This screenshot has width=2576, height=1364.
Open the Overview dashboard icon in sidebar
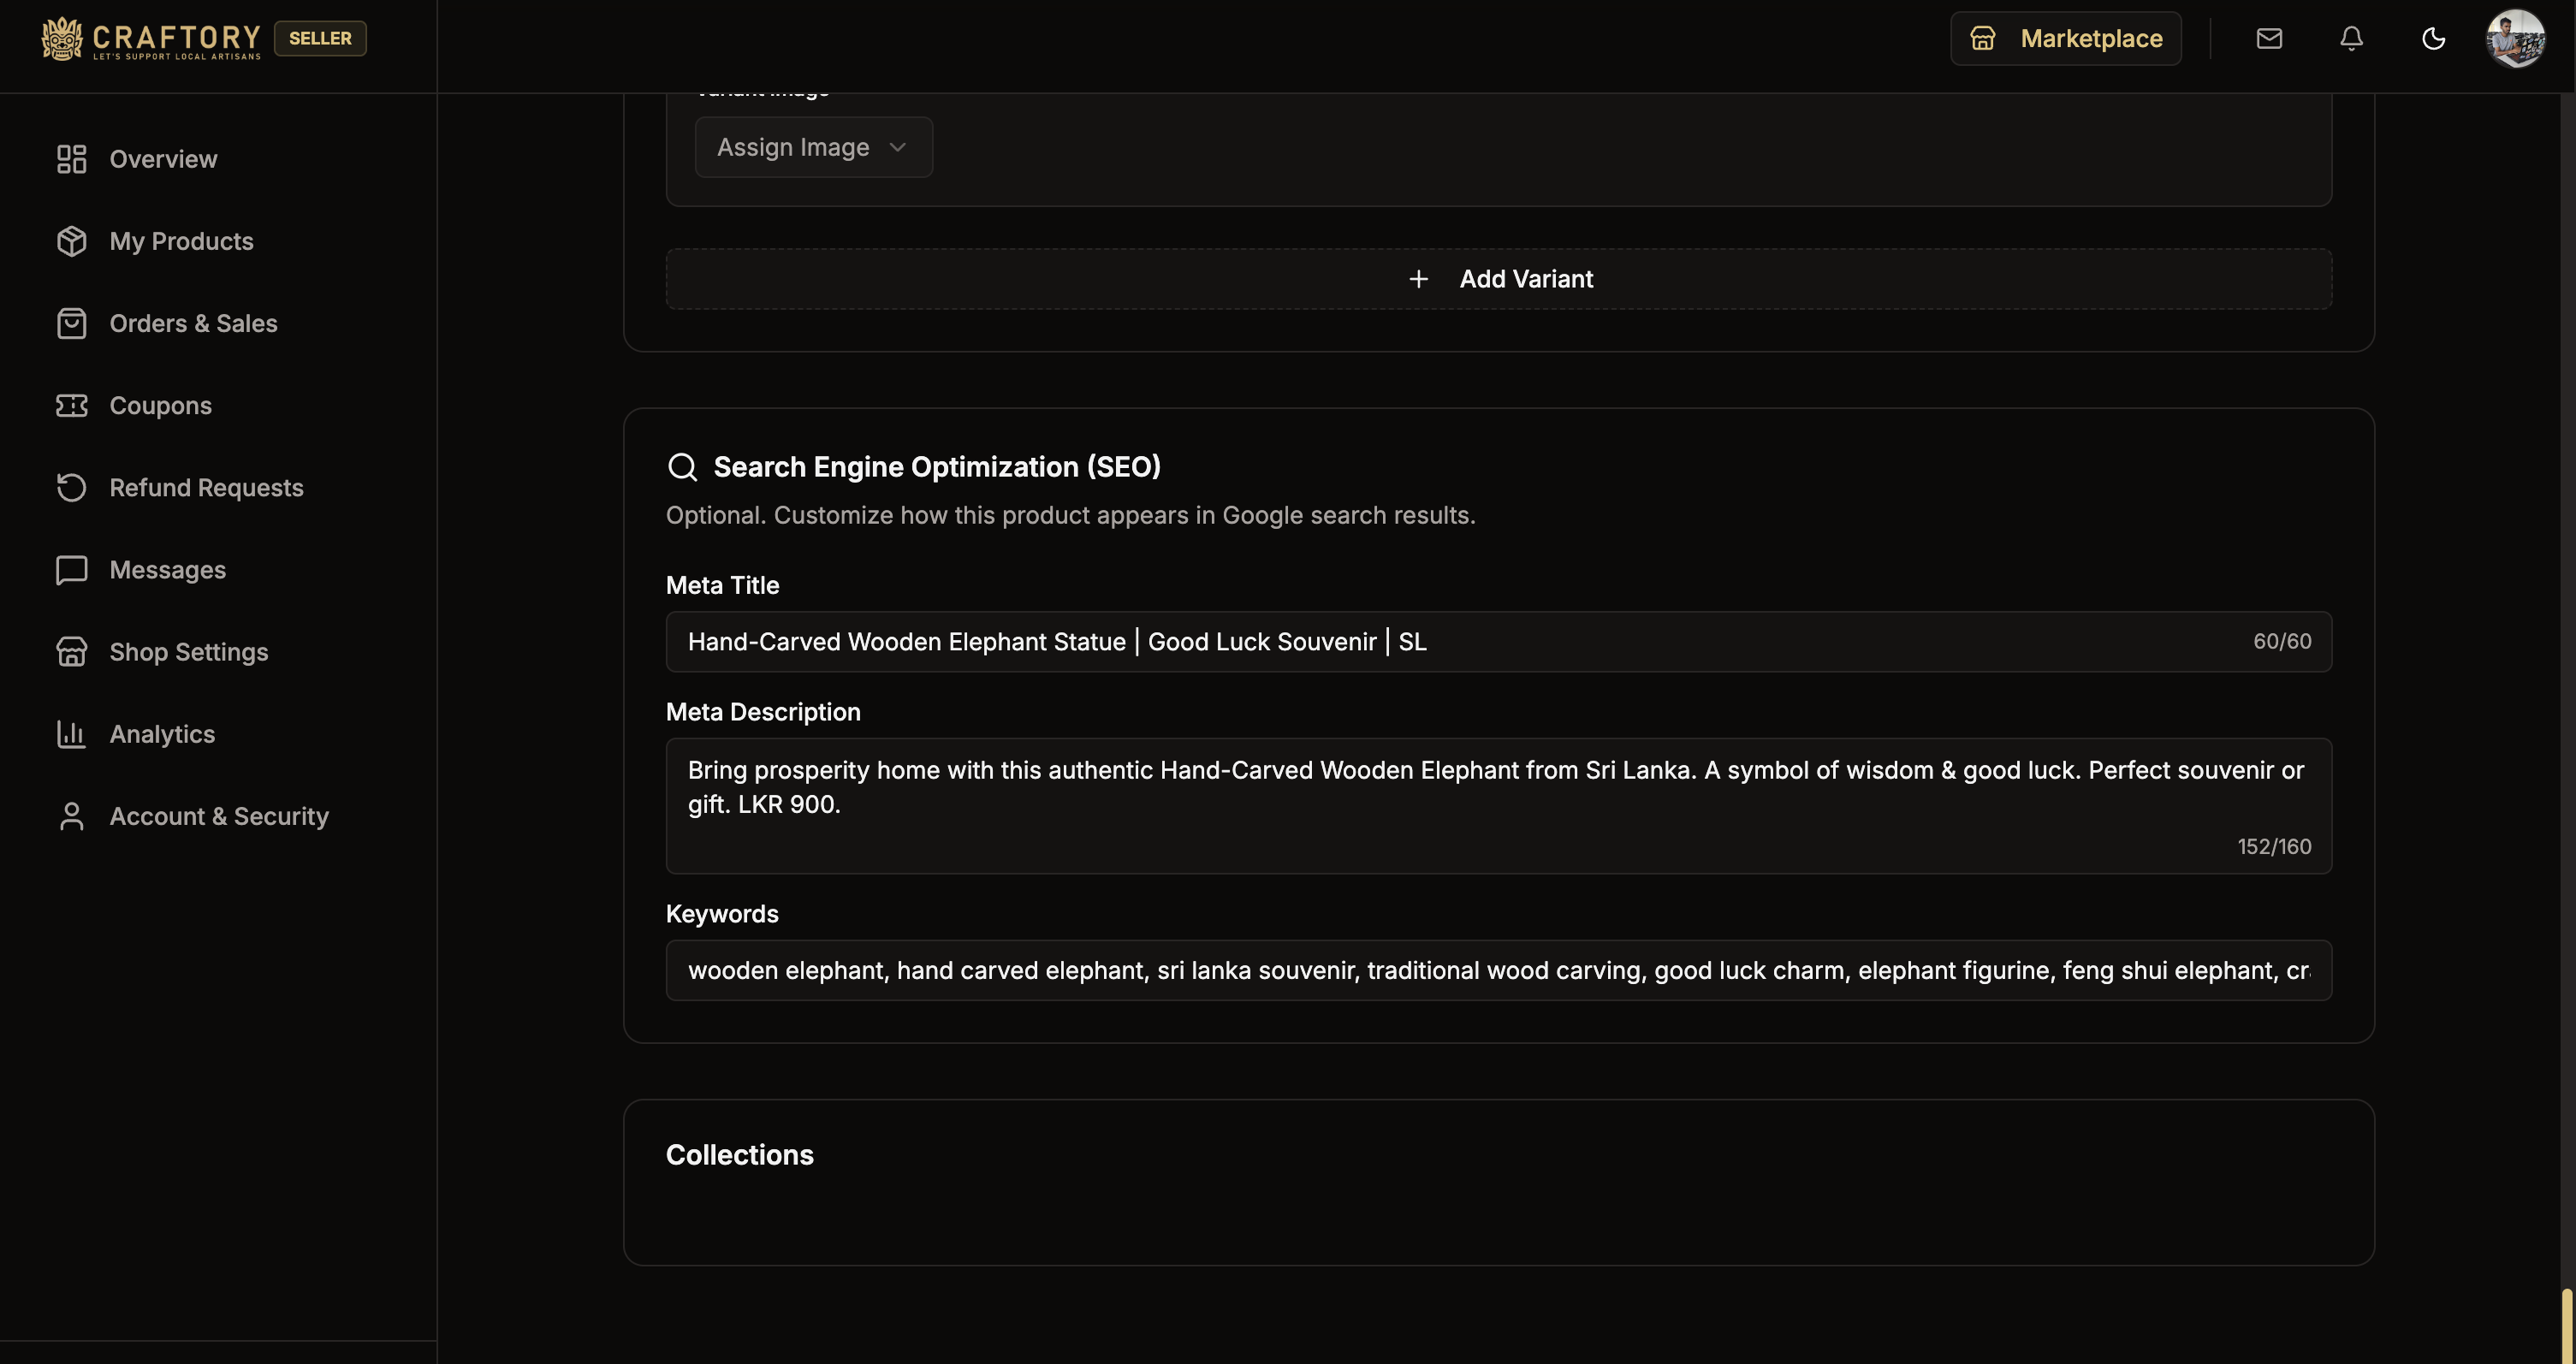point(70,159)
